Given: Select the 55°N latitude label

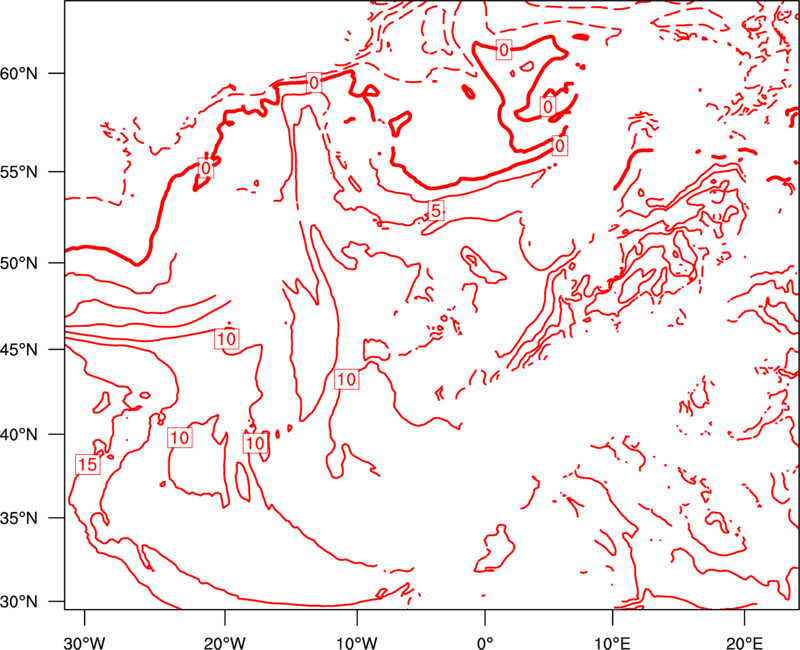Looking at the screenshot, I should pos(19,172).
